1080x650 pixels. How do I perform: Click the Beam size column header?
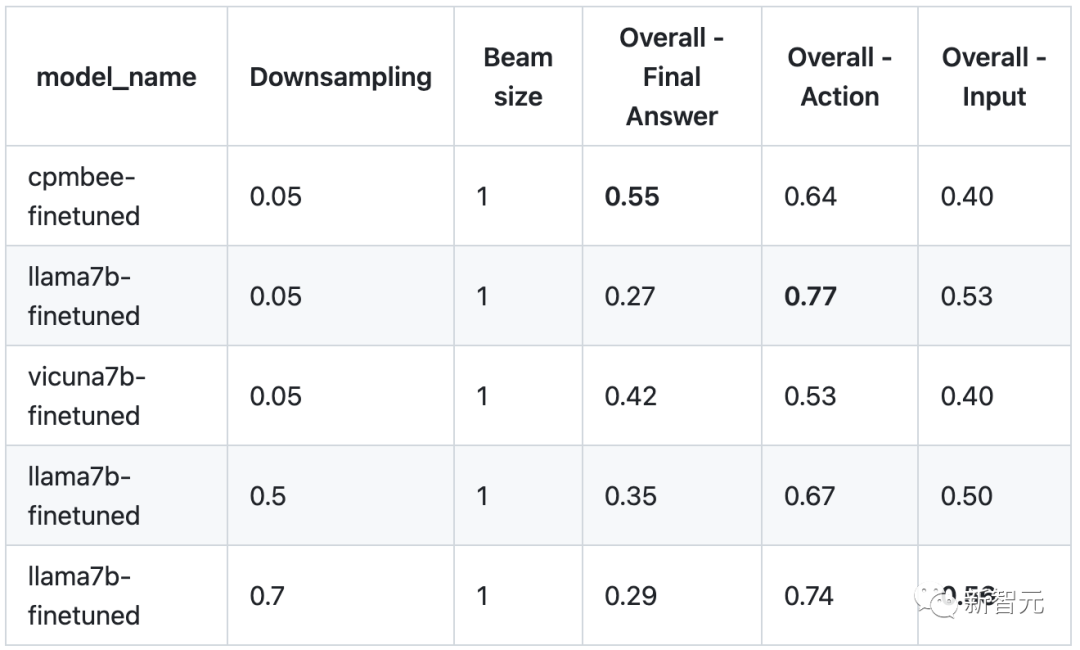coord(518,77)
